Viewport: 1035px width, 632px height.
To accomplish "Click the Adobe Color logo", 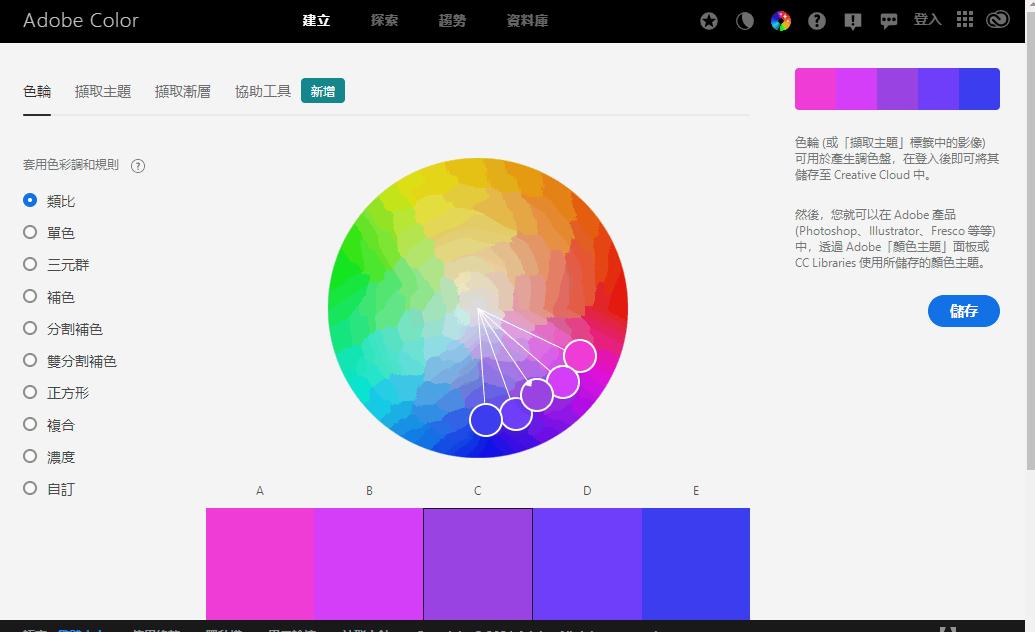I will pos(81,20).
